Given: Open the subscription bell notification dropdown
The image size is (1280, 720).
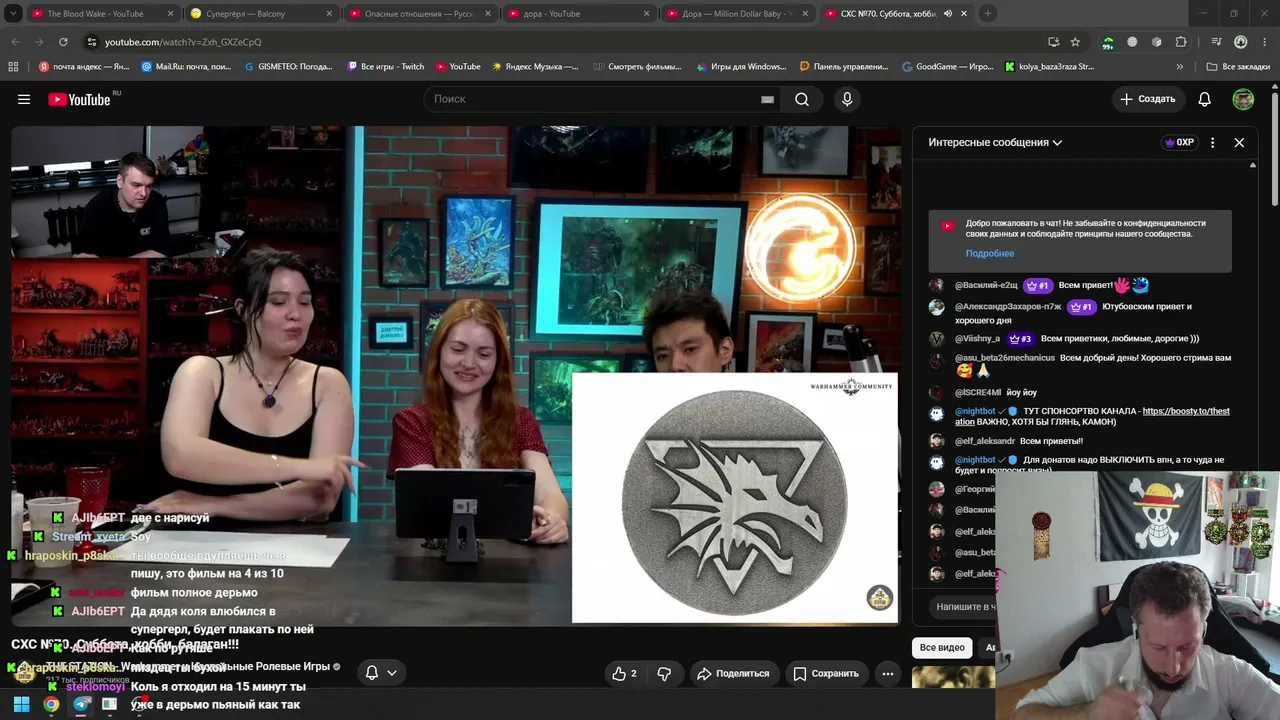Looking at the screenshot, I should pyautogui.click(x=381, y=673).
